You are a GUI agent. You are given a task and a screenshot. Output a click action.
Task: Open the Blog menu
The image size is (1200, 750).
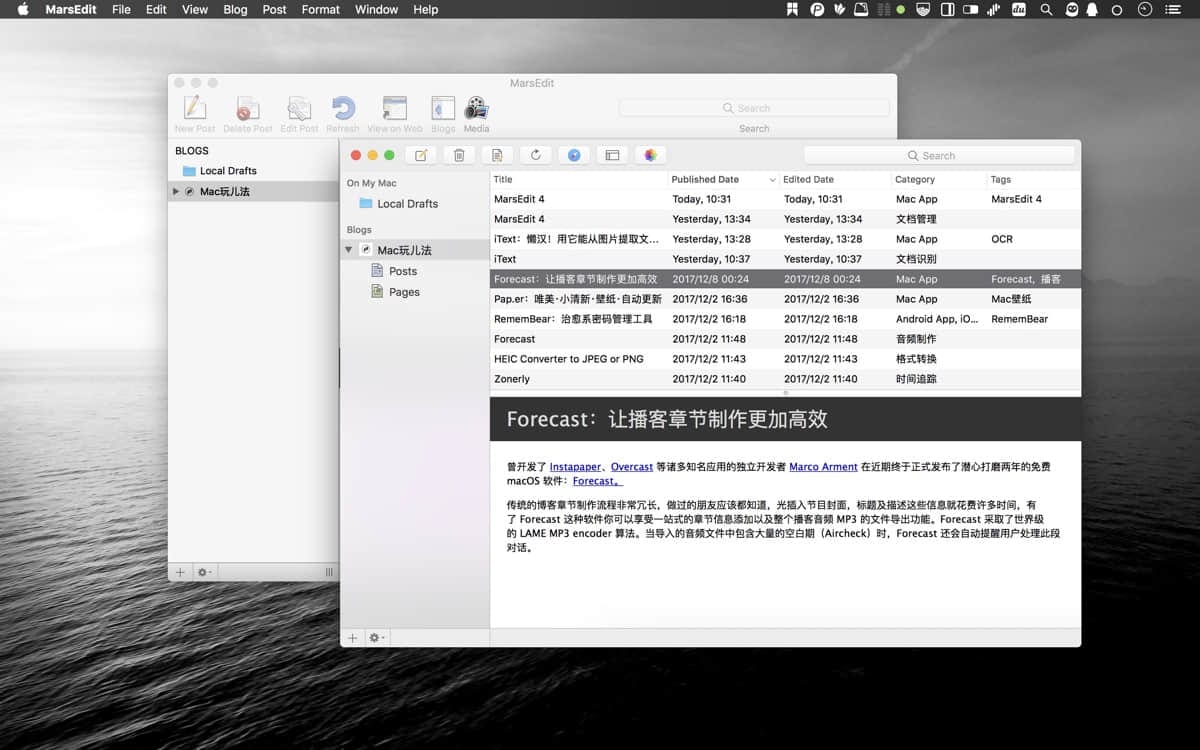coord(235,9)
